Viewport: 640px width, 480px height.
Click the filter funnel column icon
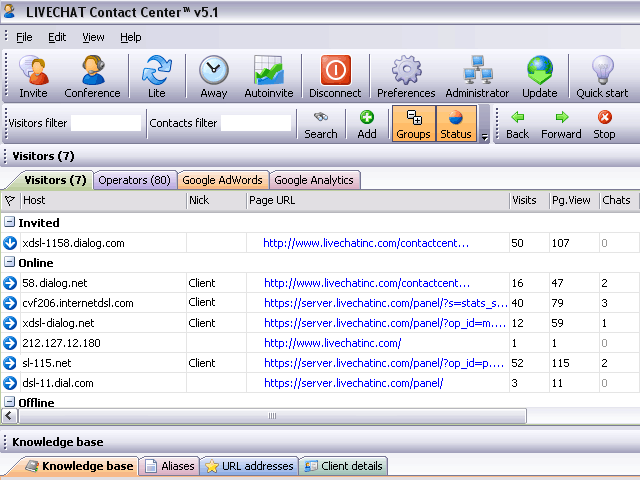10,200
